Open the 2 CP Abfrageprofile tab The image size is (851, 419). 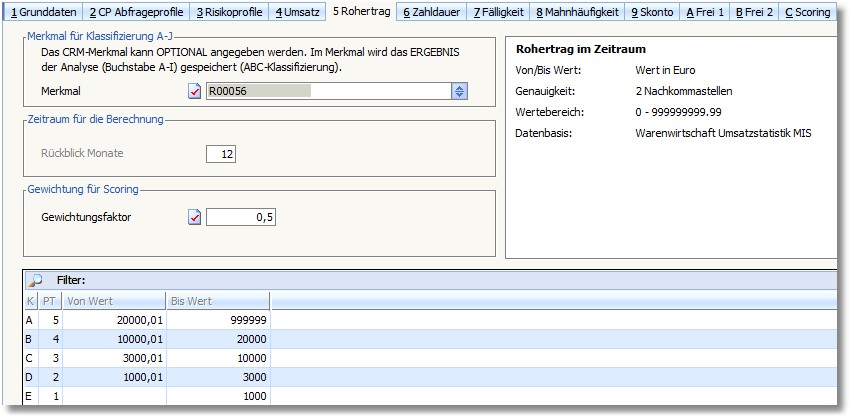point(136,12)
